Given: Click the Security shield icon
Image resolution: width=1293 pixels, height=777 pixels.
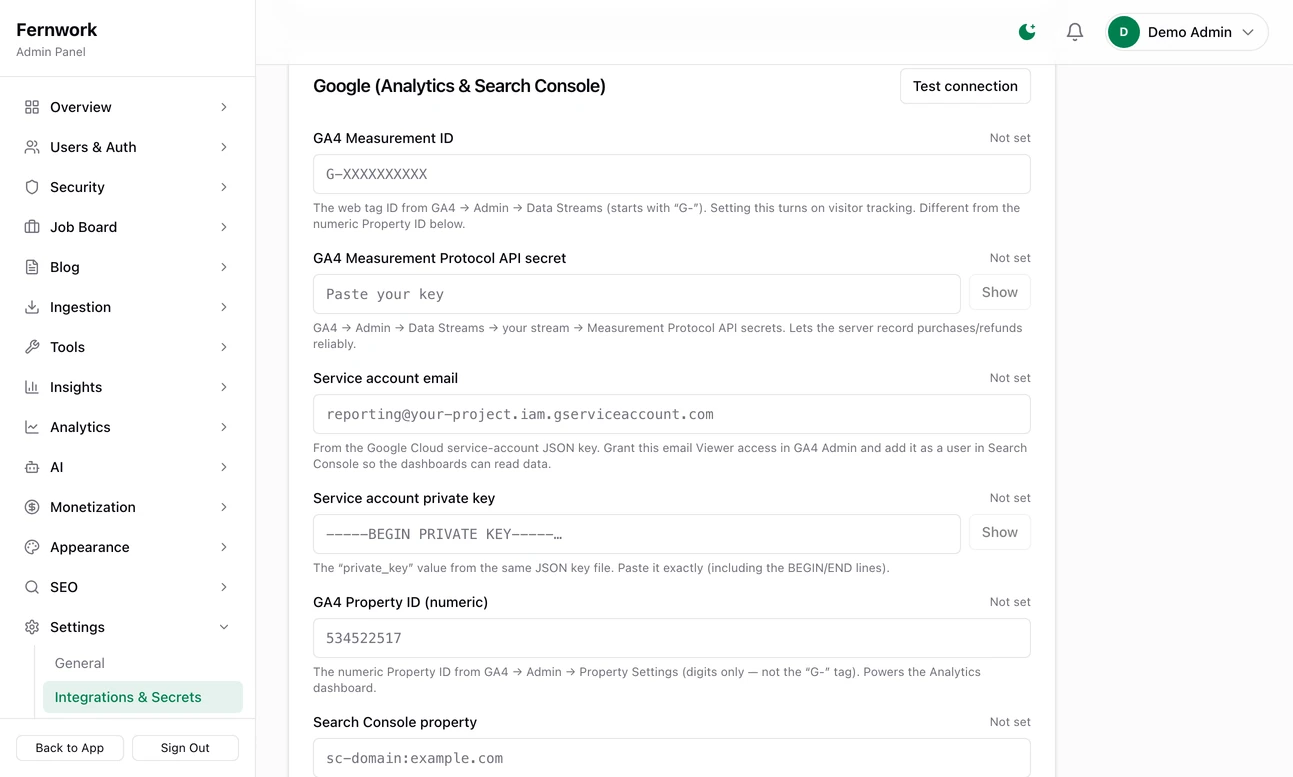Looking at the screenshot, I should click(32, 187).
